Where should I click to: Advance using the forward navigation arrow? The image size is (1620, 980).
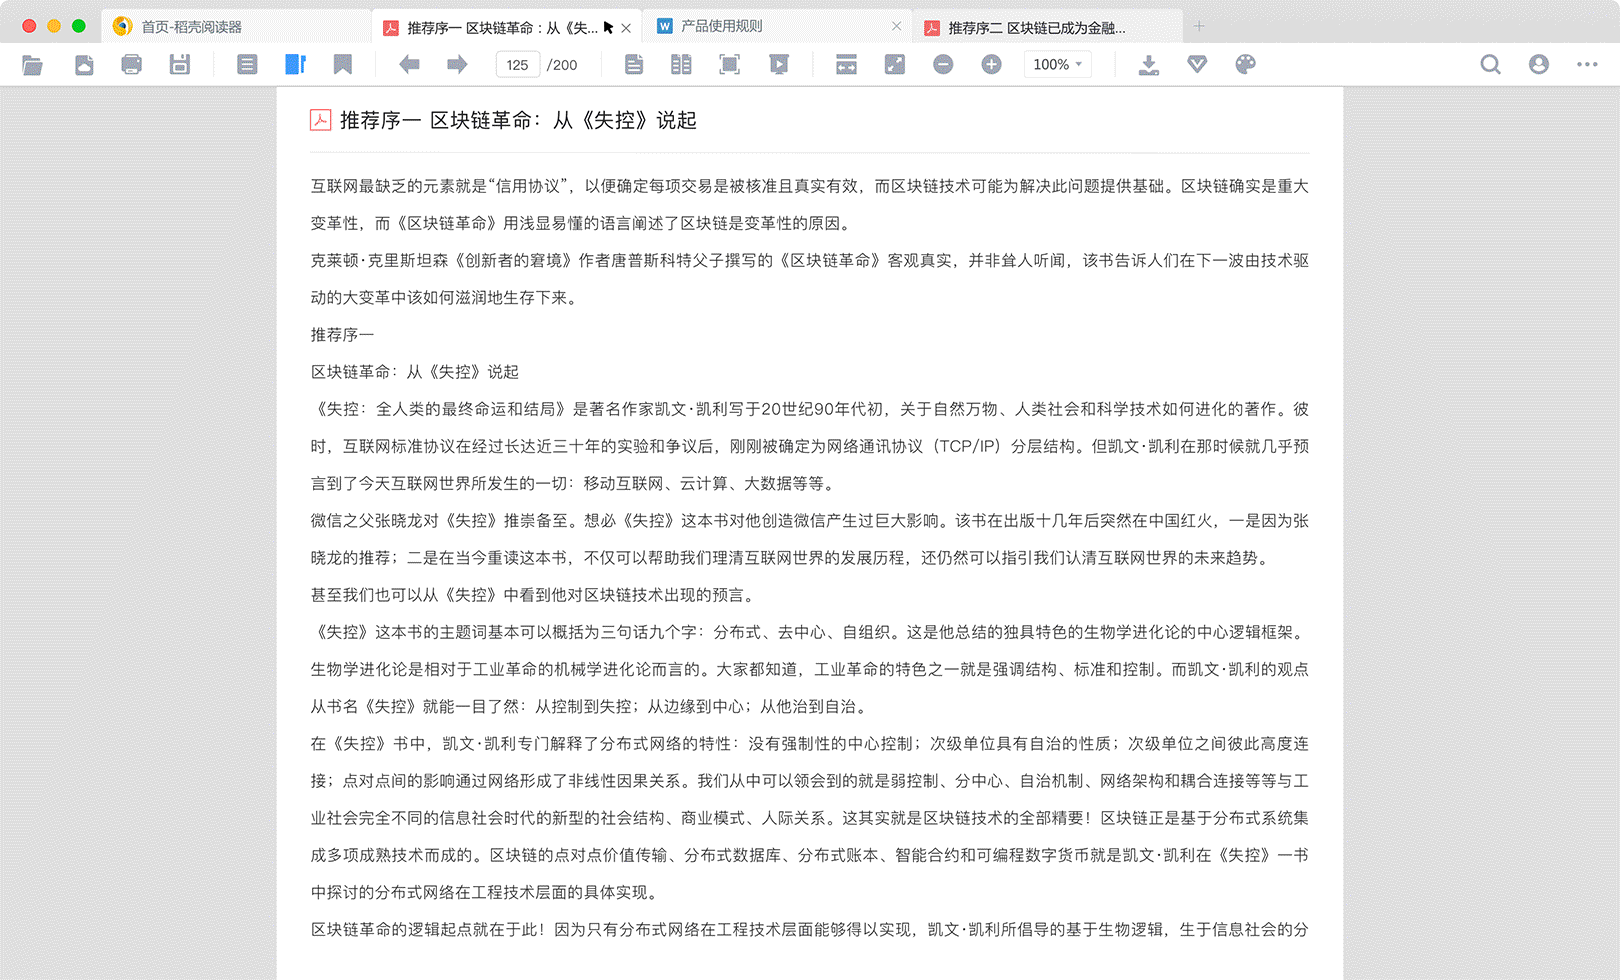click(x=456, y=64)
